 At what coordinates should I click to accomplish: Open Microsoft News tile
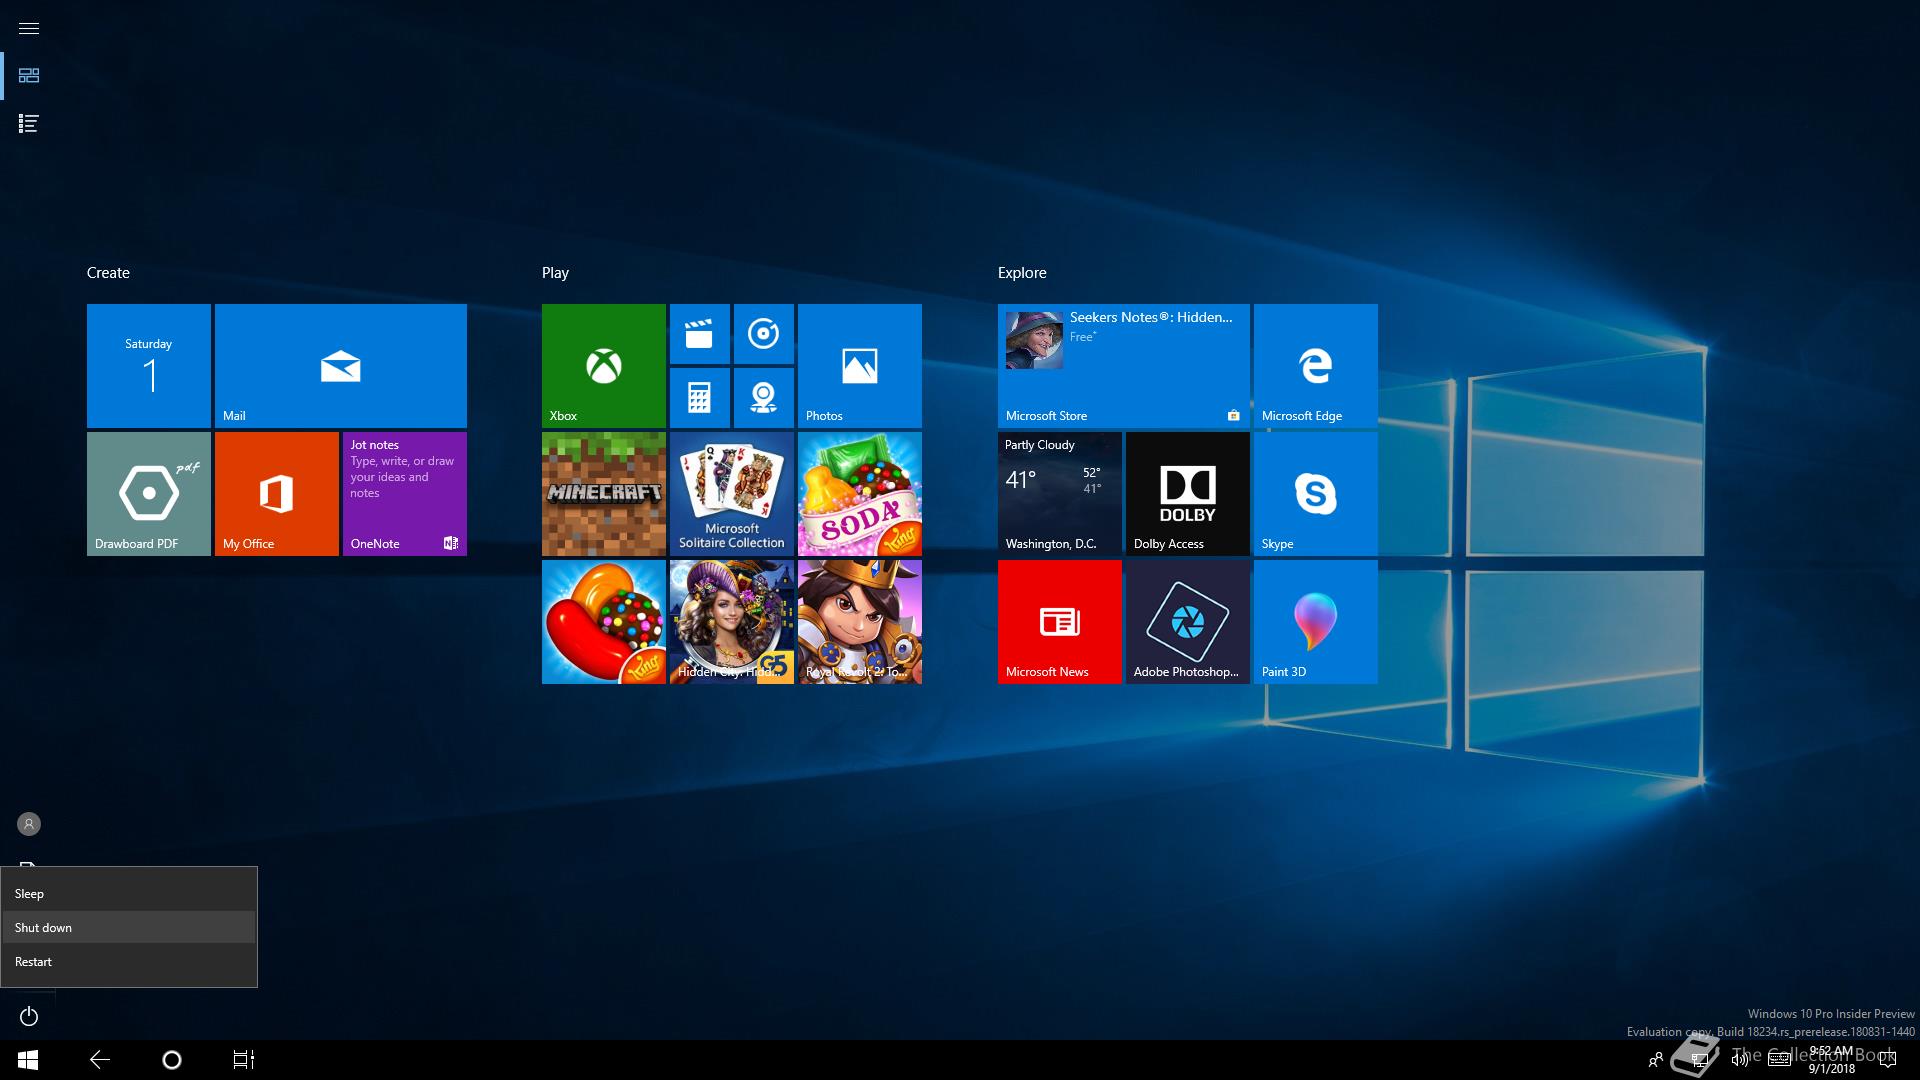pos(1060,622)
